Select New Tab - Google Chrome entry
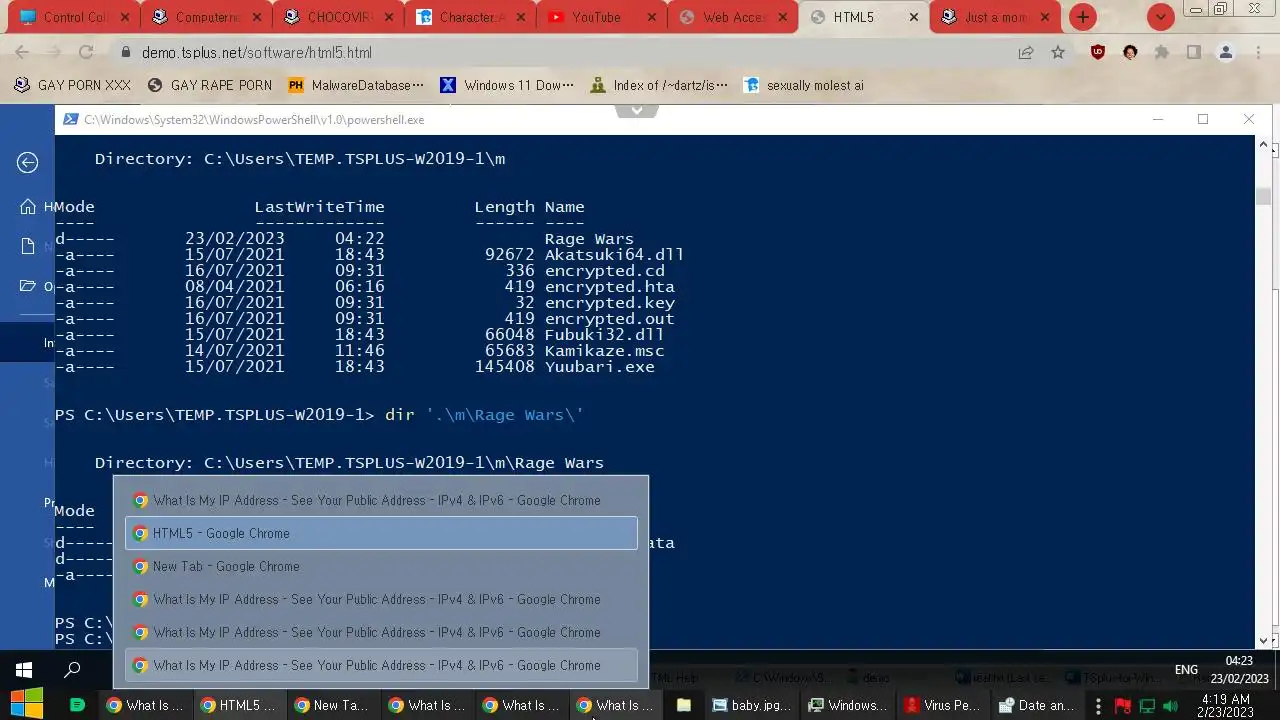 [381, 566]
